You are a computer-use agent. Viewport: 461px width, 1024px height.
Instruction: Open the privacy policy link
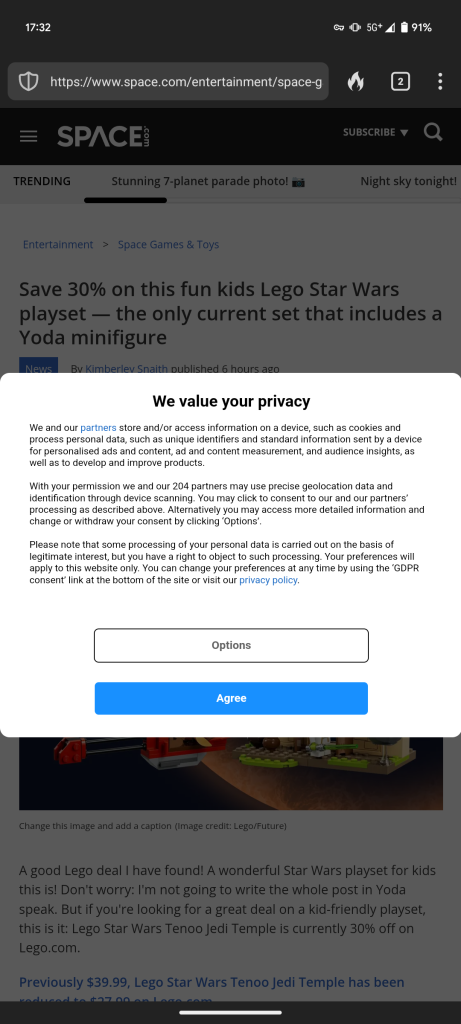[268, 580]
